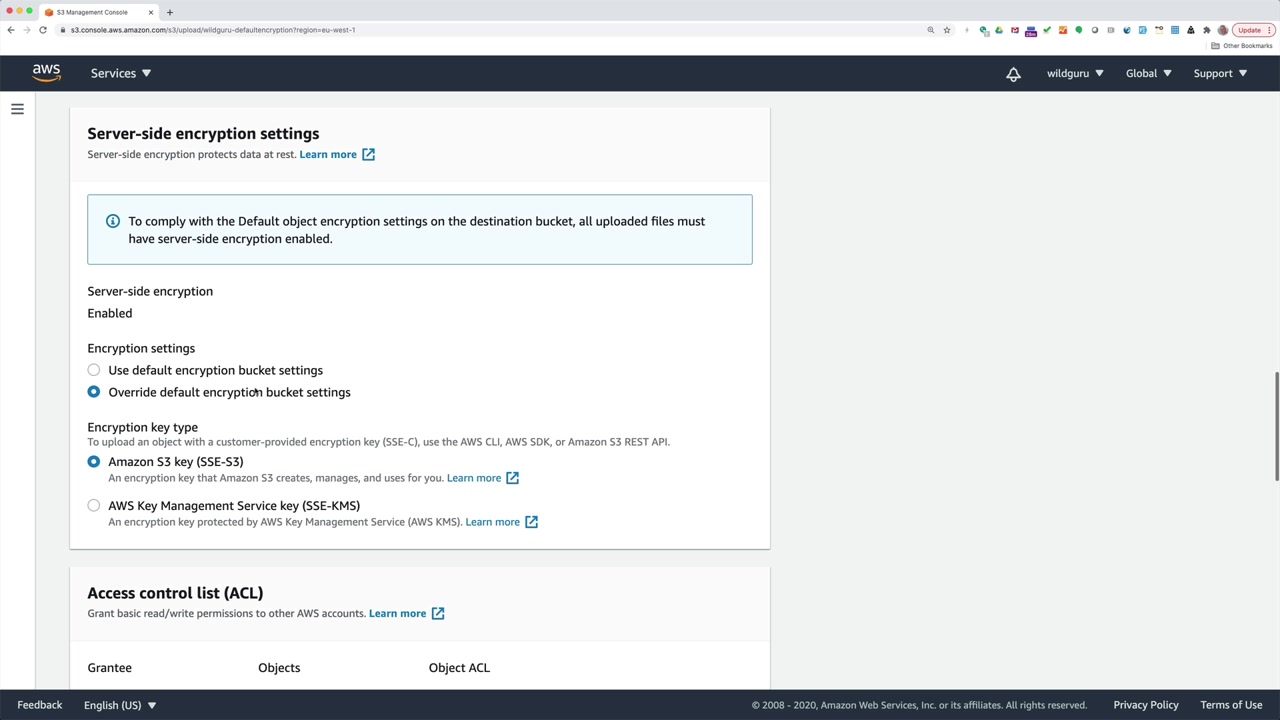Screen dimensions: 1280x720
Task: Click the Grantee column header
Action: (110, 668)
